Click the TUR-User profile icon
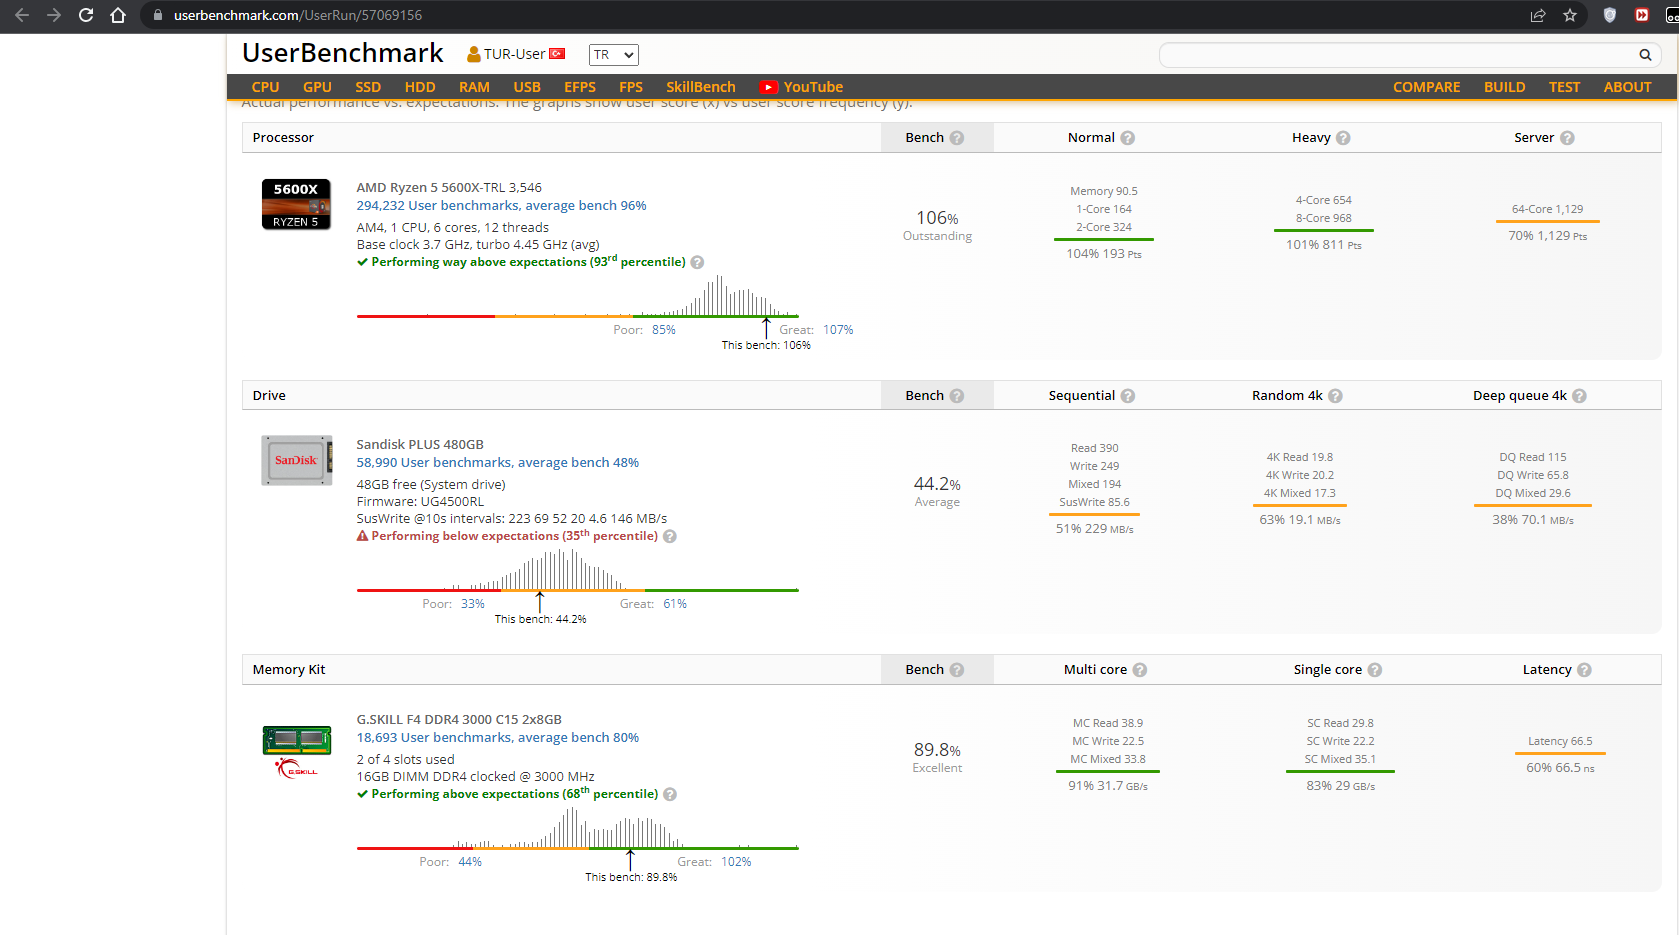Viewport: 1679px width, 935px height. pyautogui.click(x=474, y=54)
